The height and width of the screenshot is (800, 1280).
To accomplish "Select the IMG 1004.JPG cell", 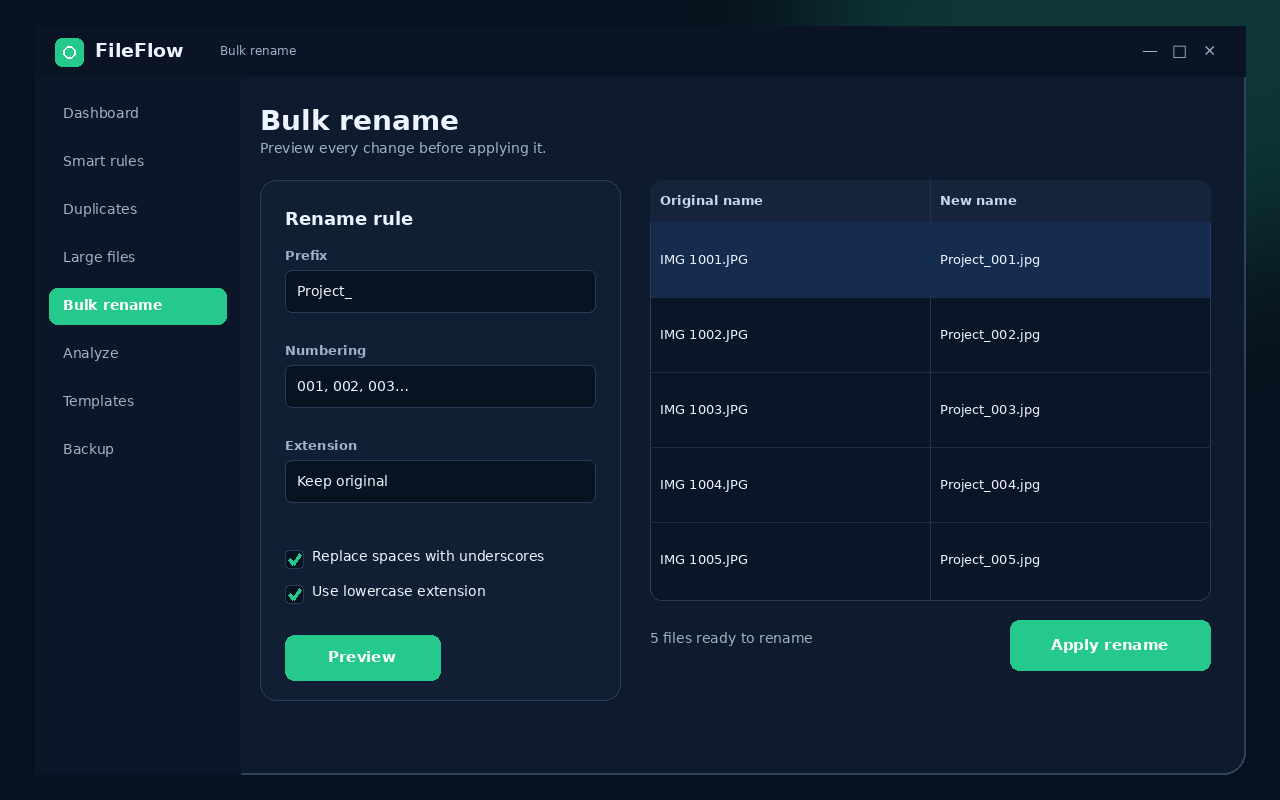I will pyautogui.click(x=790, y=485).
